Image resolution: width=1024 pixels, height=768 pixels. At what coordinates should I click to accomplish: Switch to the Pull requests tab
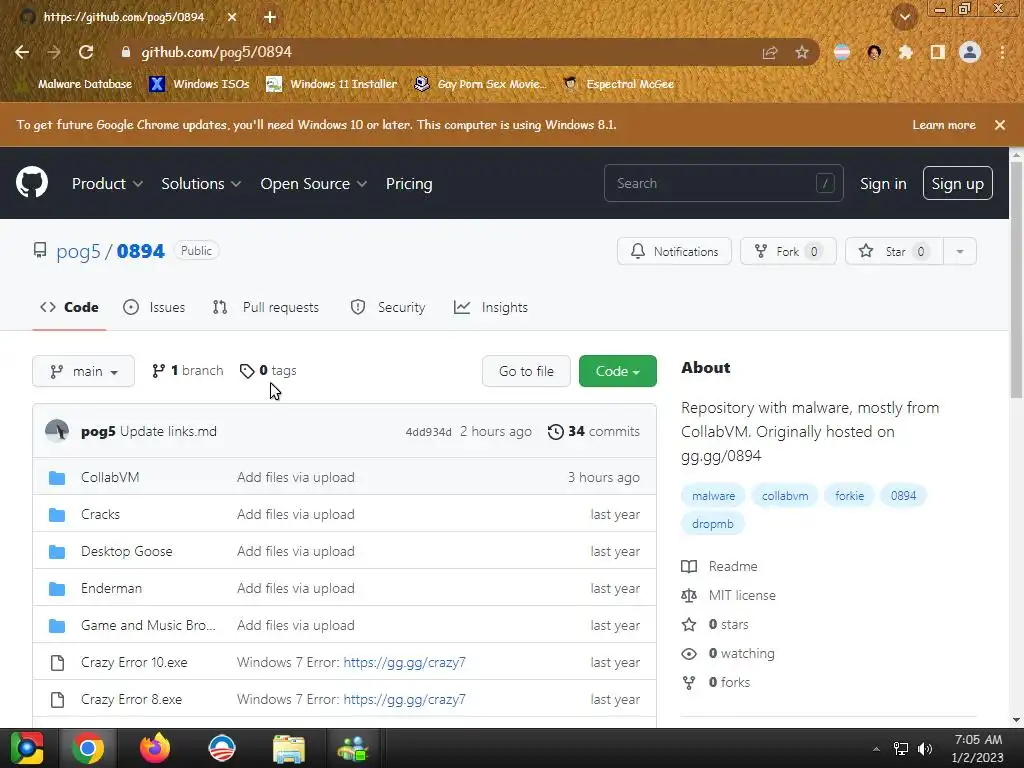click(x=266, y=307)
